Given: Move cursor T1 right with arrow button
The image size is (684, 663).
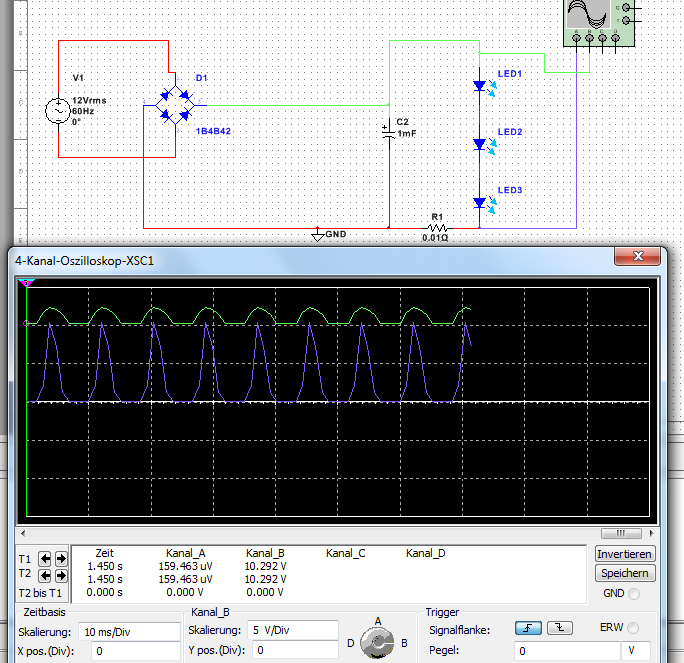Looking at the screenshot, I should 62,558.
